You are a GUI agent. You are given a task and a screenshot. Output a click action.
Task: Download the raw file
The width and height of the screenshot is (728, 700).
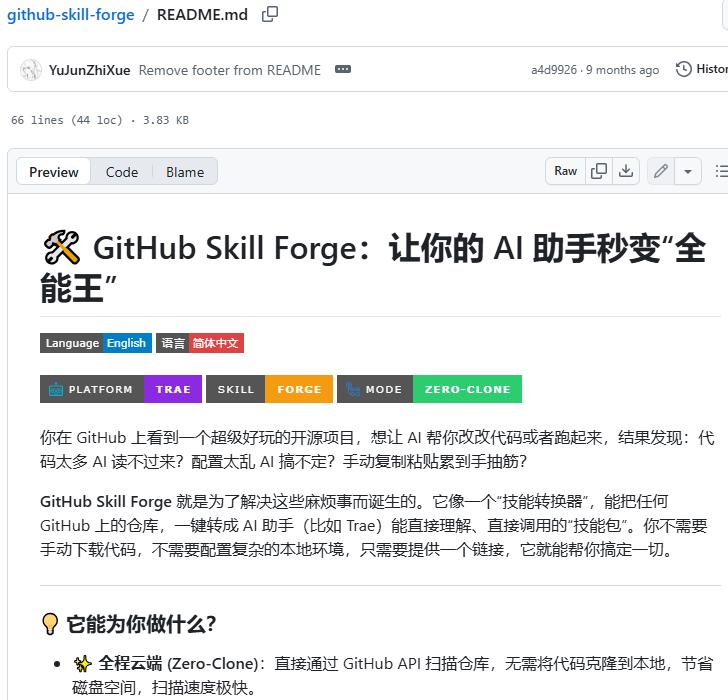click(626, 171)
